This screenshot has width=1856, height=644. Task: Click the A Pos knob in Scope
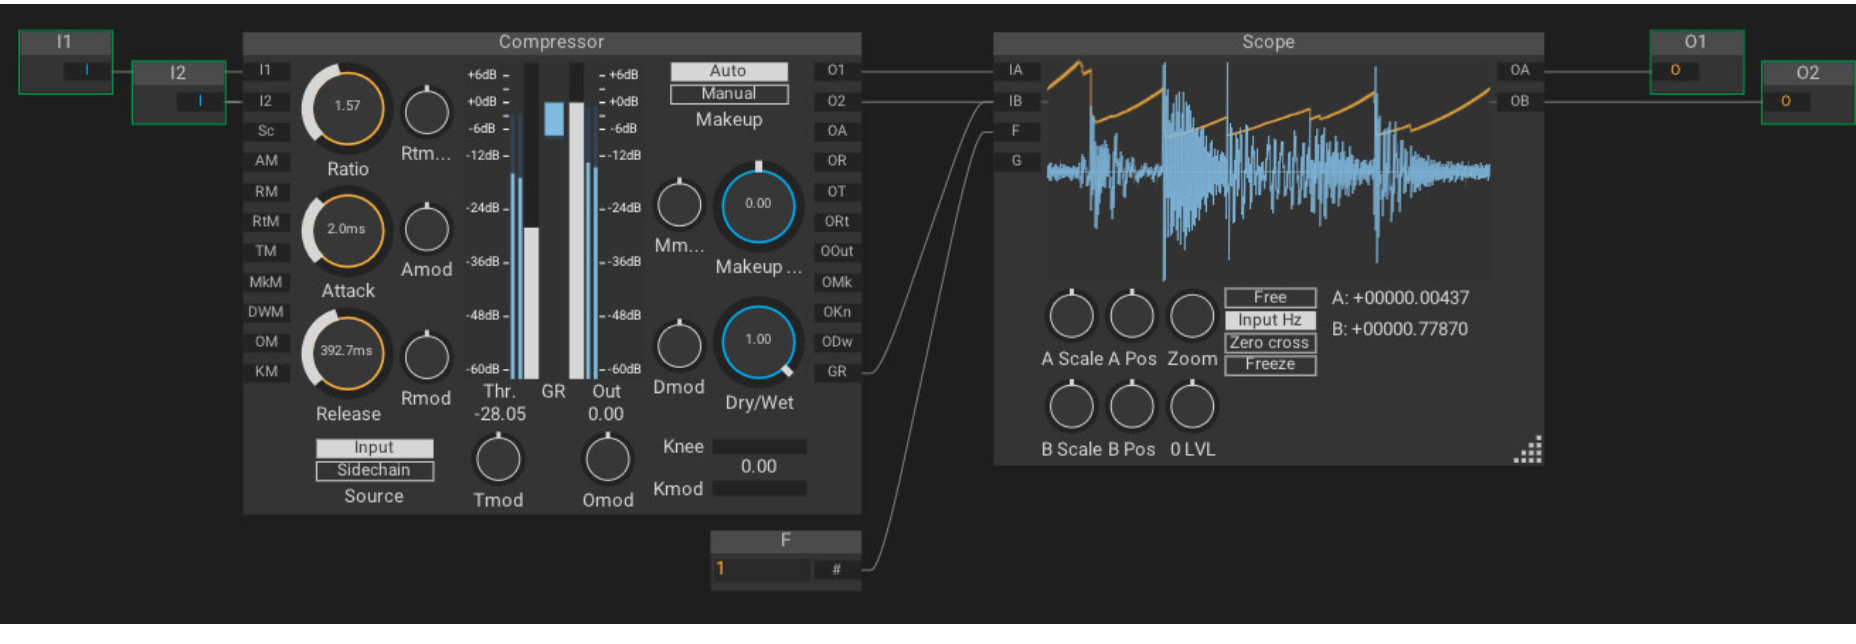1132,316
